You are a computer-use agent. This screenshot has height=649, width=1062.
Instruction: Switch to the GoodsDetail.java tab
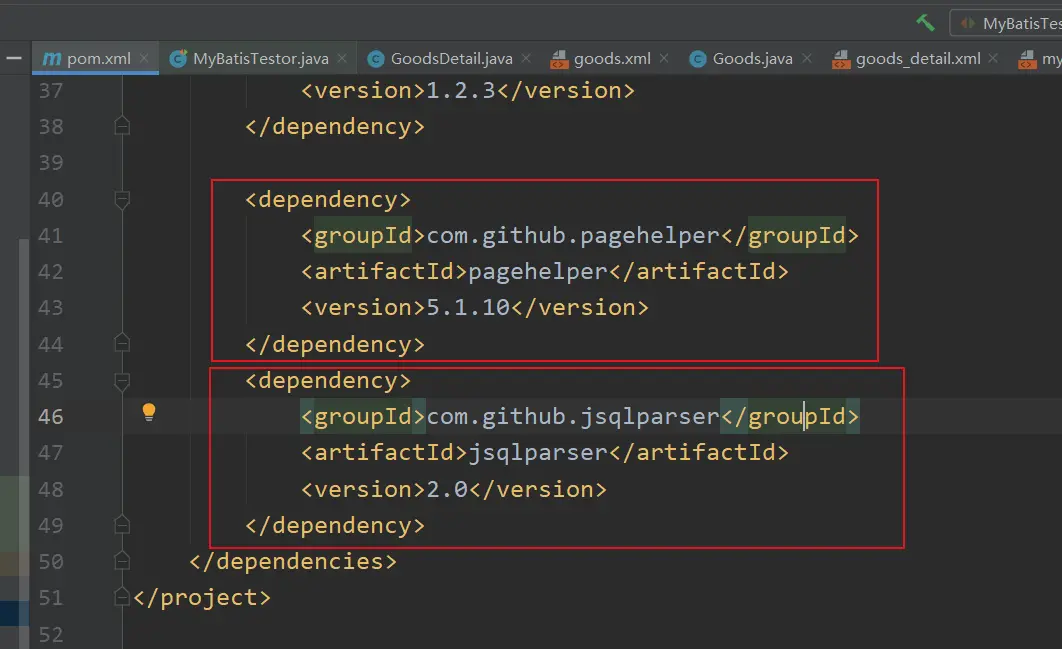click(450, 59)
